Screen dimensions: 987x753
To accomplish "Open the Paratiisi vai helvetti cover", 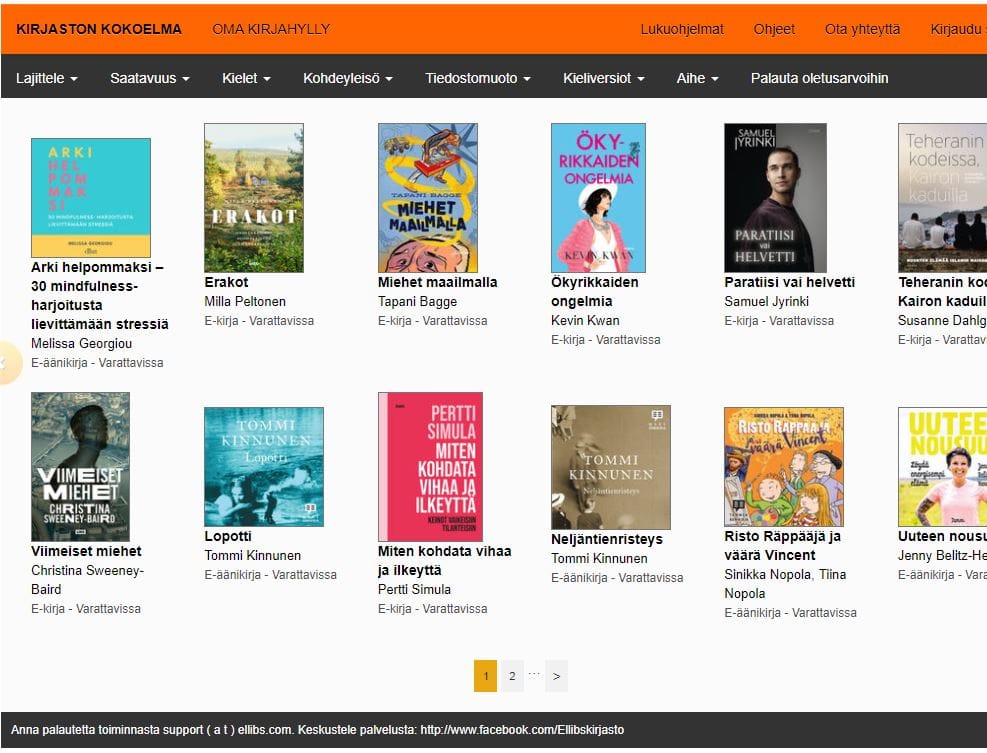I will point(775,198).
